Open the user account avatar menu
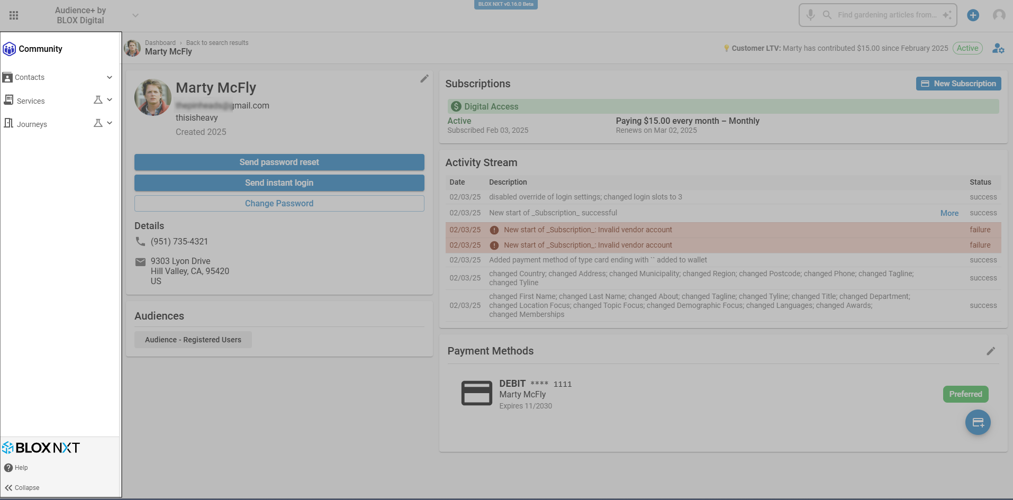 pos(999,15)
